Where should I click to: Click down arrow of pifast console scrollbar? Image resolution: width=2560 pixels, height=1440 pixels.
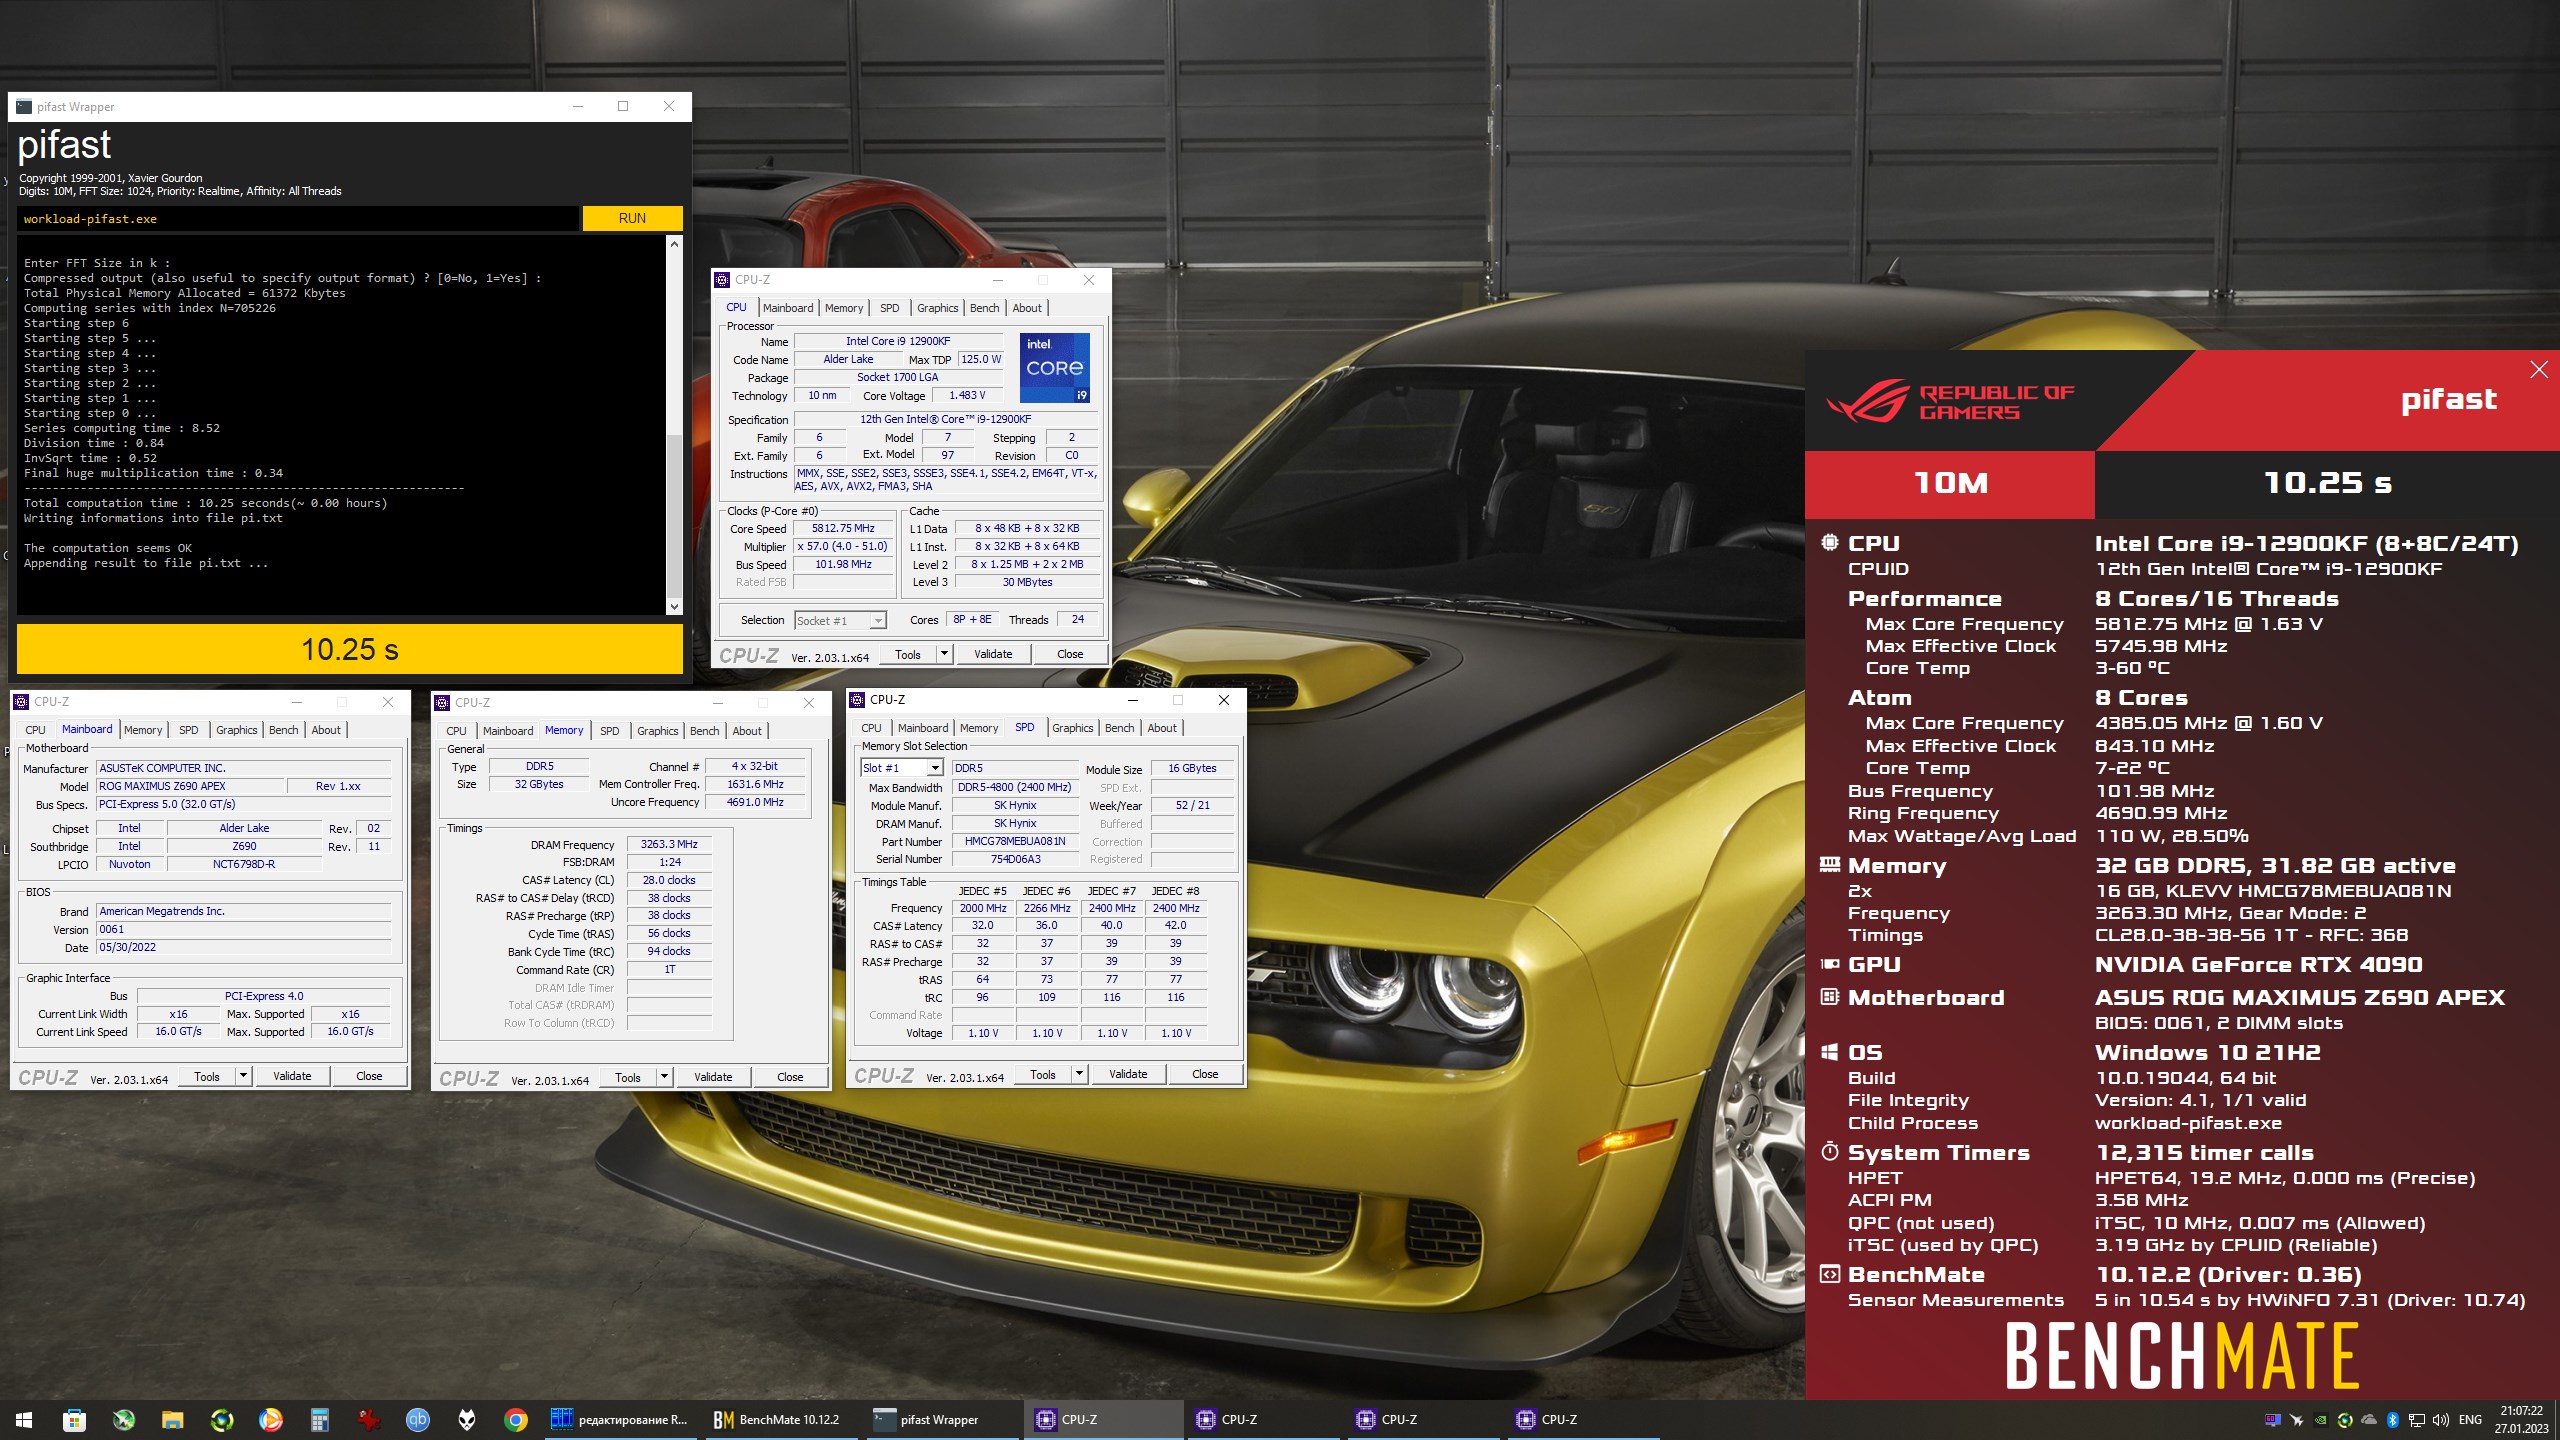[674, 606]
